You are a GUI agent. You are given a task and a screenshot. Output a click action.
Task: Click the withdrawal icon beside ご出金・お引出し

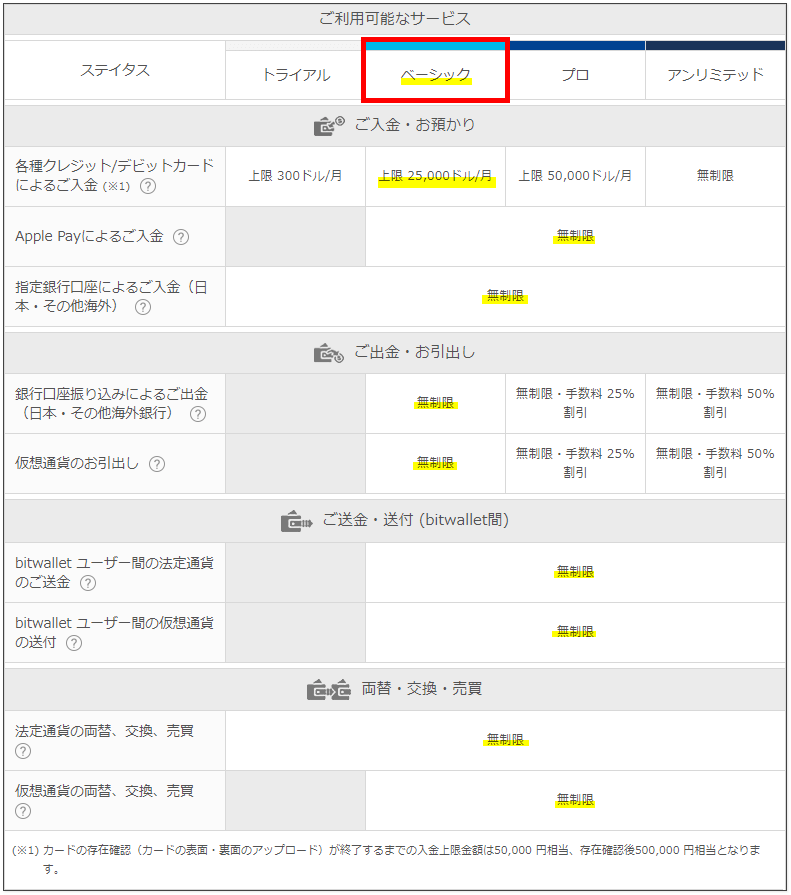tap(329, 353)
